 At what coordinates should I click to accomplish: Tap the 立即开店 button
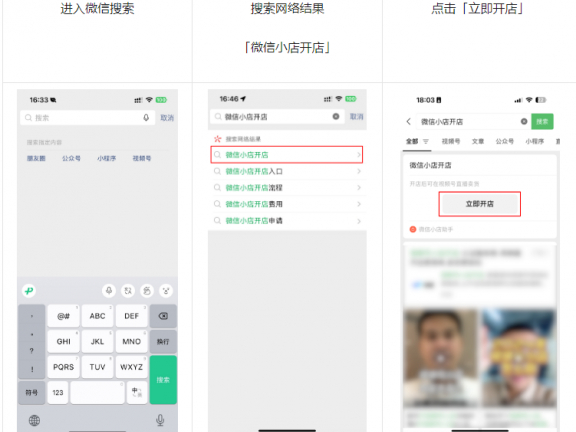(x=479, y=204)
